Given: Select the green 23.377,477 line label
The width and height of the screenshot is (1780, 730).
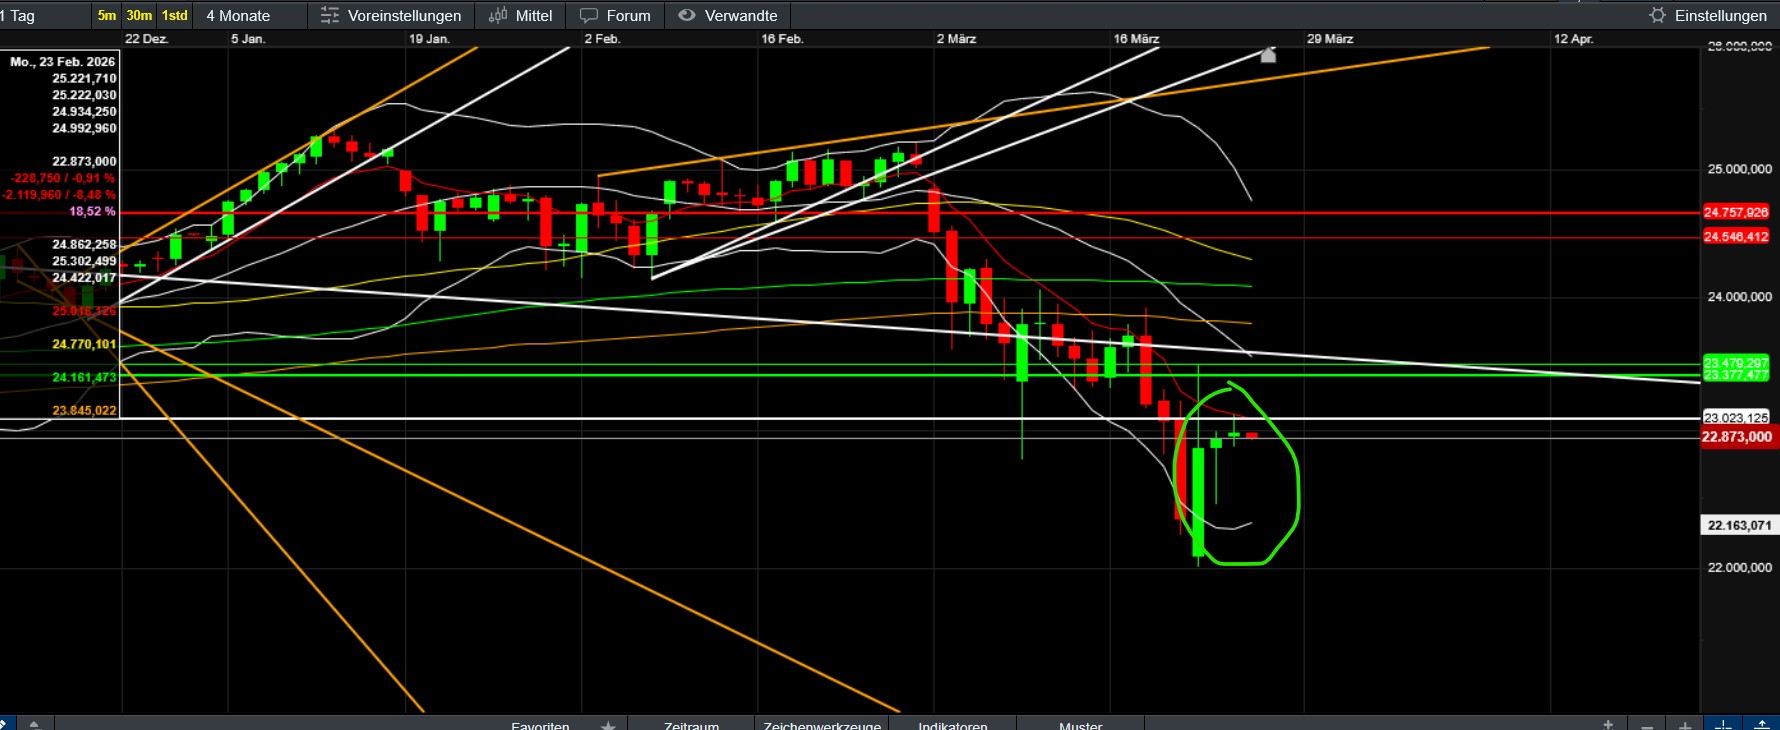Looking at the screenshot, I should (1736, 375).
